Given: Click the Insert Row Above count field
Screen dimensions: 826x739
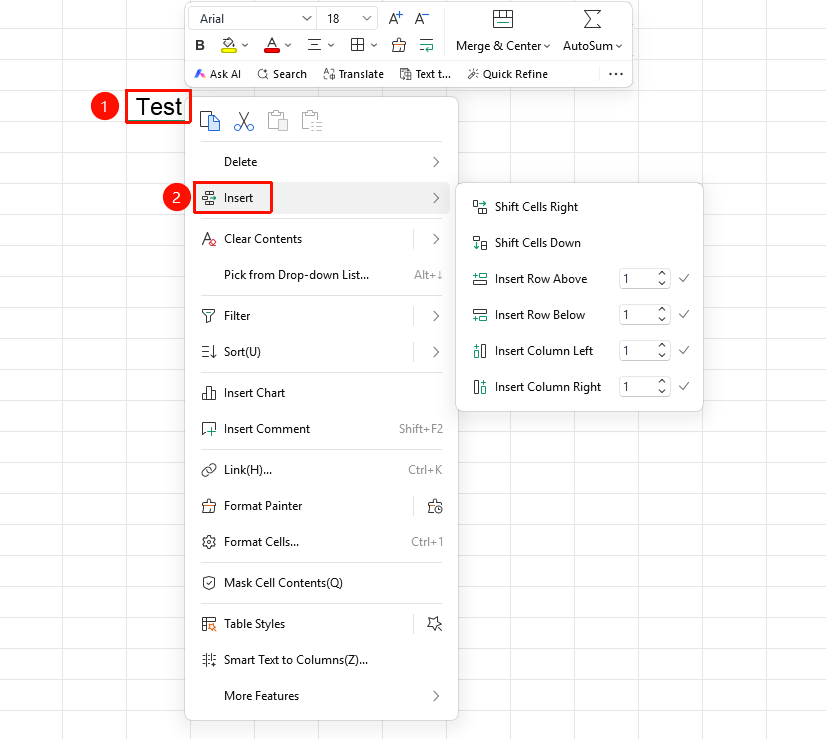Looking at the screenshot, I should (645, 279).
